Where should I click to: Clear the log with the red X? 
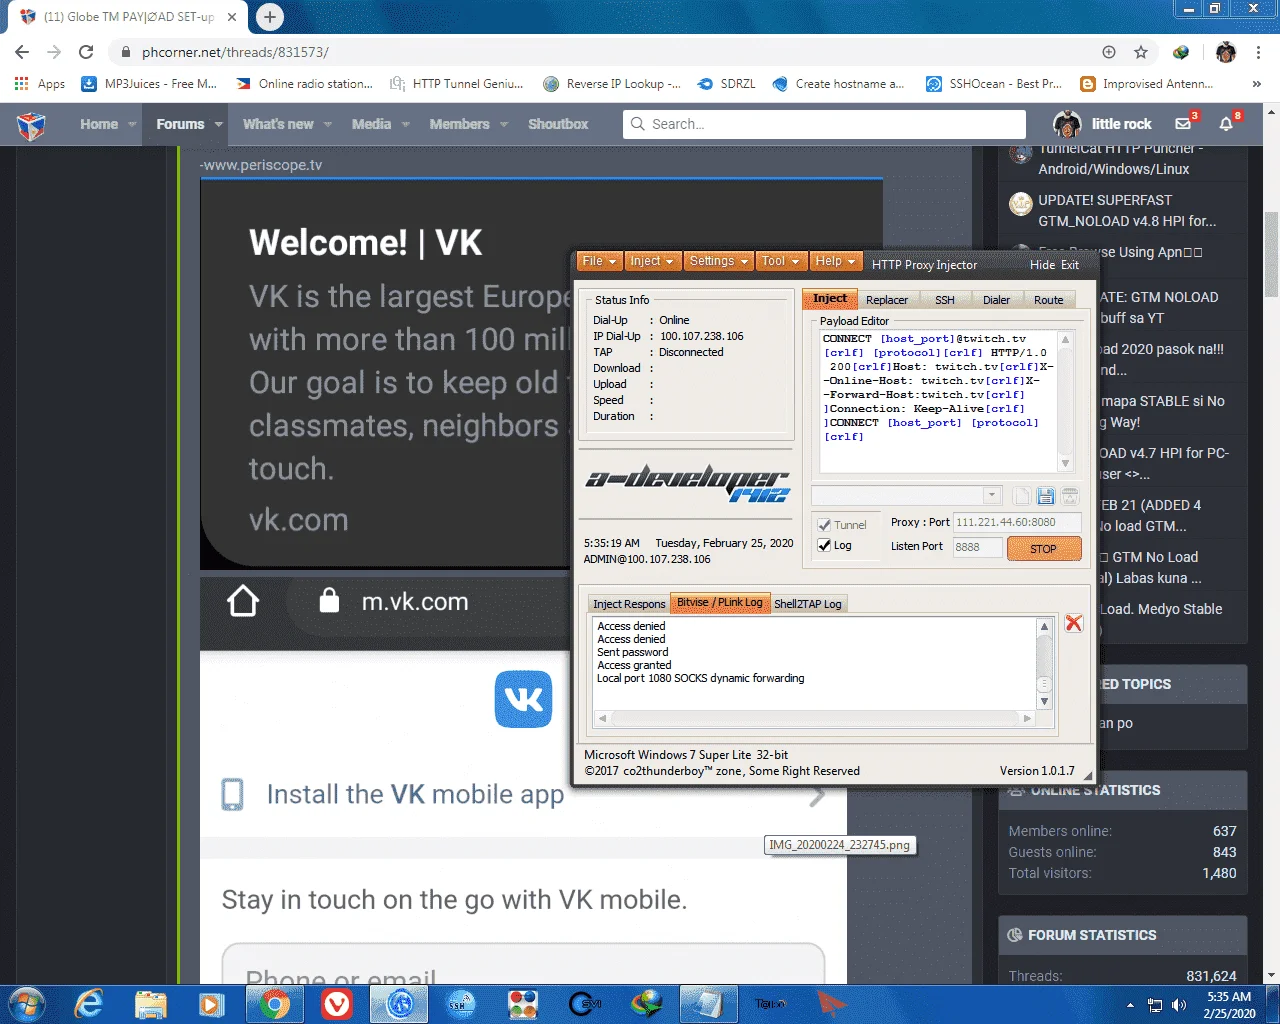[x=1074, y=623]
